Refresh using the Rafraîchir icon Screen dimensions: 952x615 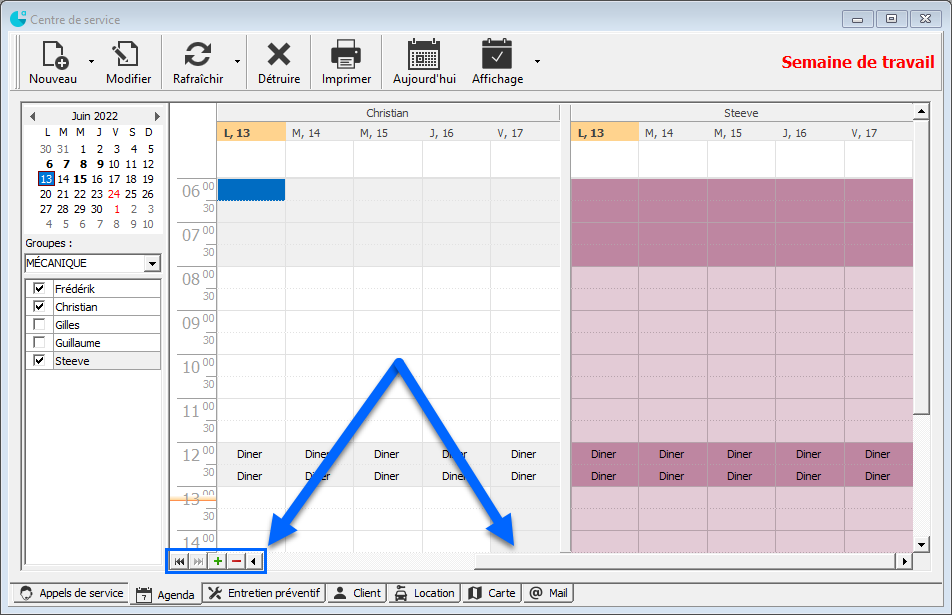(198, 55)
